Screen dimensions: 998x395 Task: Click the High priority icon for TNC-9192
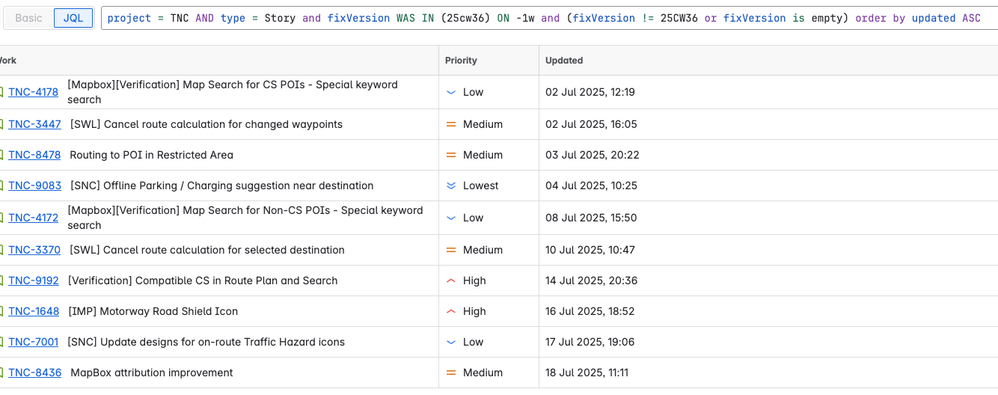[x=451, y=281]
